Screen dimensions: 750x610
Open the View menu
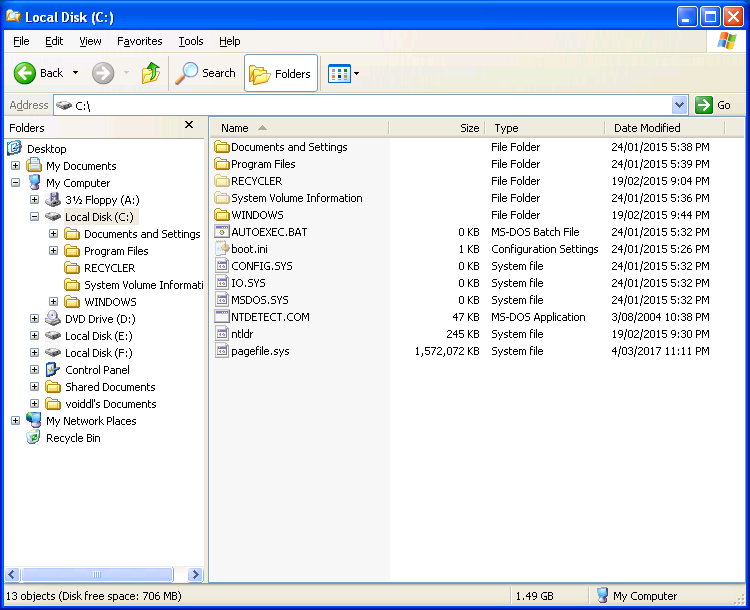coord(90,41)
